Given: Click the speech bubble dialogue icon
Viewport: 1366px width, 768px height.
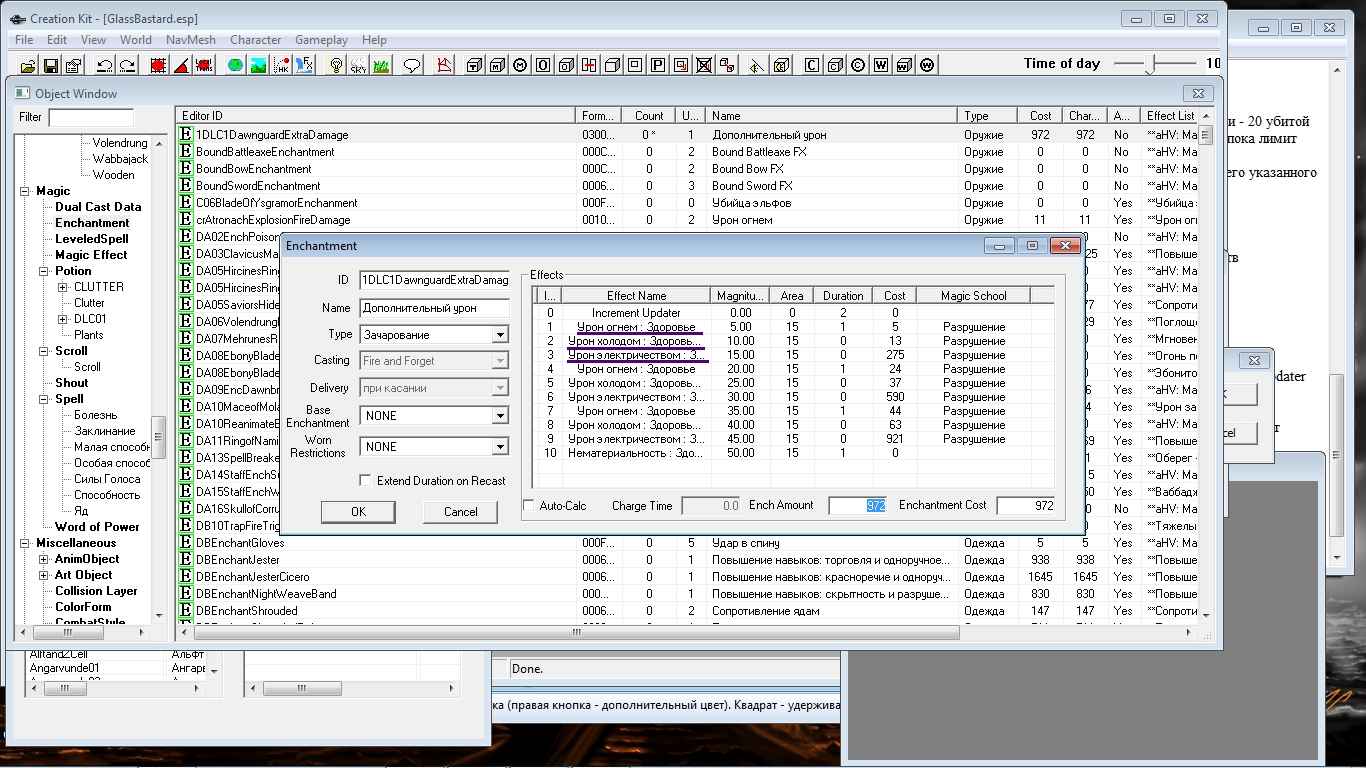Looking at the screenshot, I should [411, 66].
